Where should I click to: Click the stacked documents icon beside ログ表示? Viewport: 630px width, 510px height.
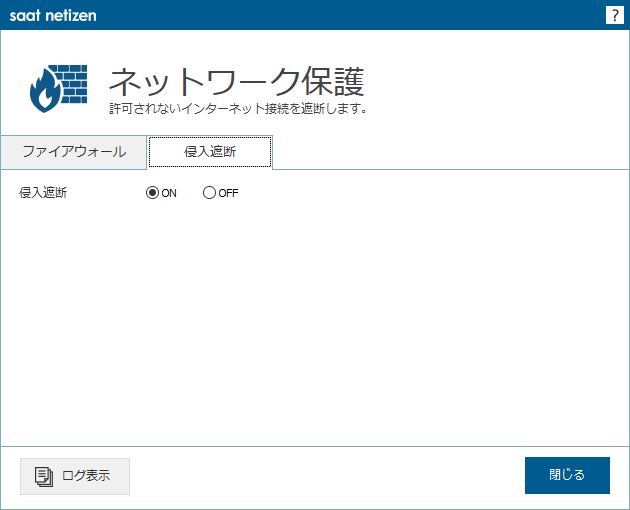[x=44, y=477]
